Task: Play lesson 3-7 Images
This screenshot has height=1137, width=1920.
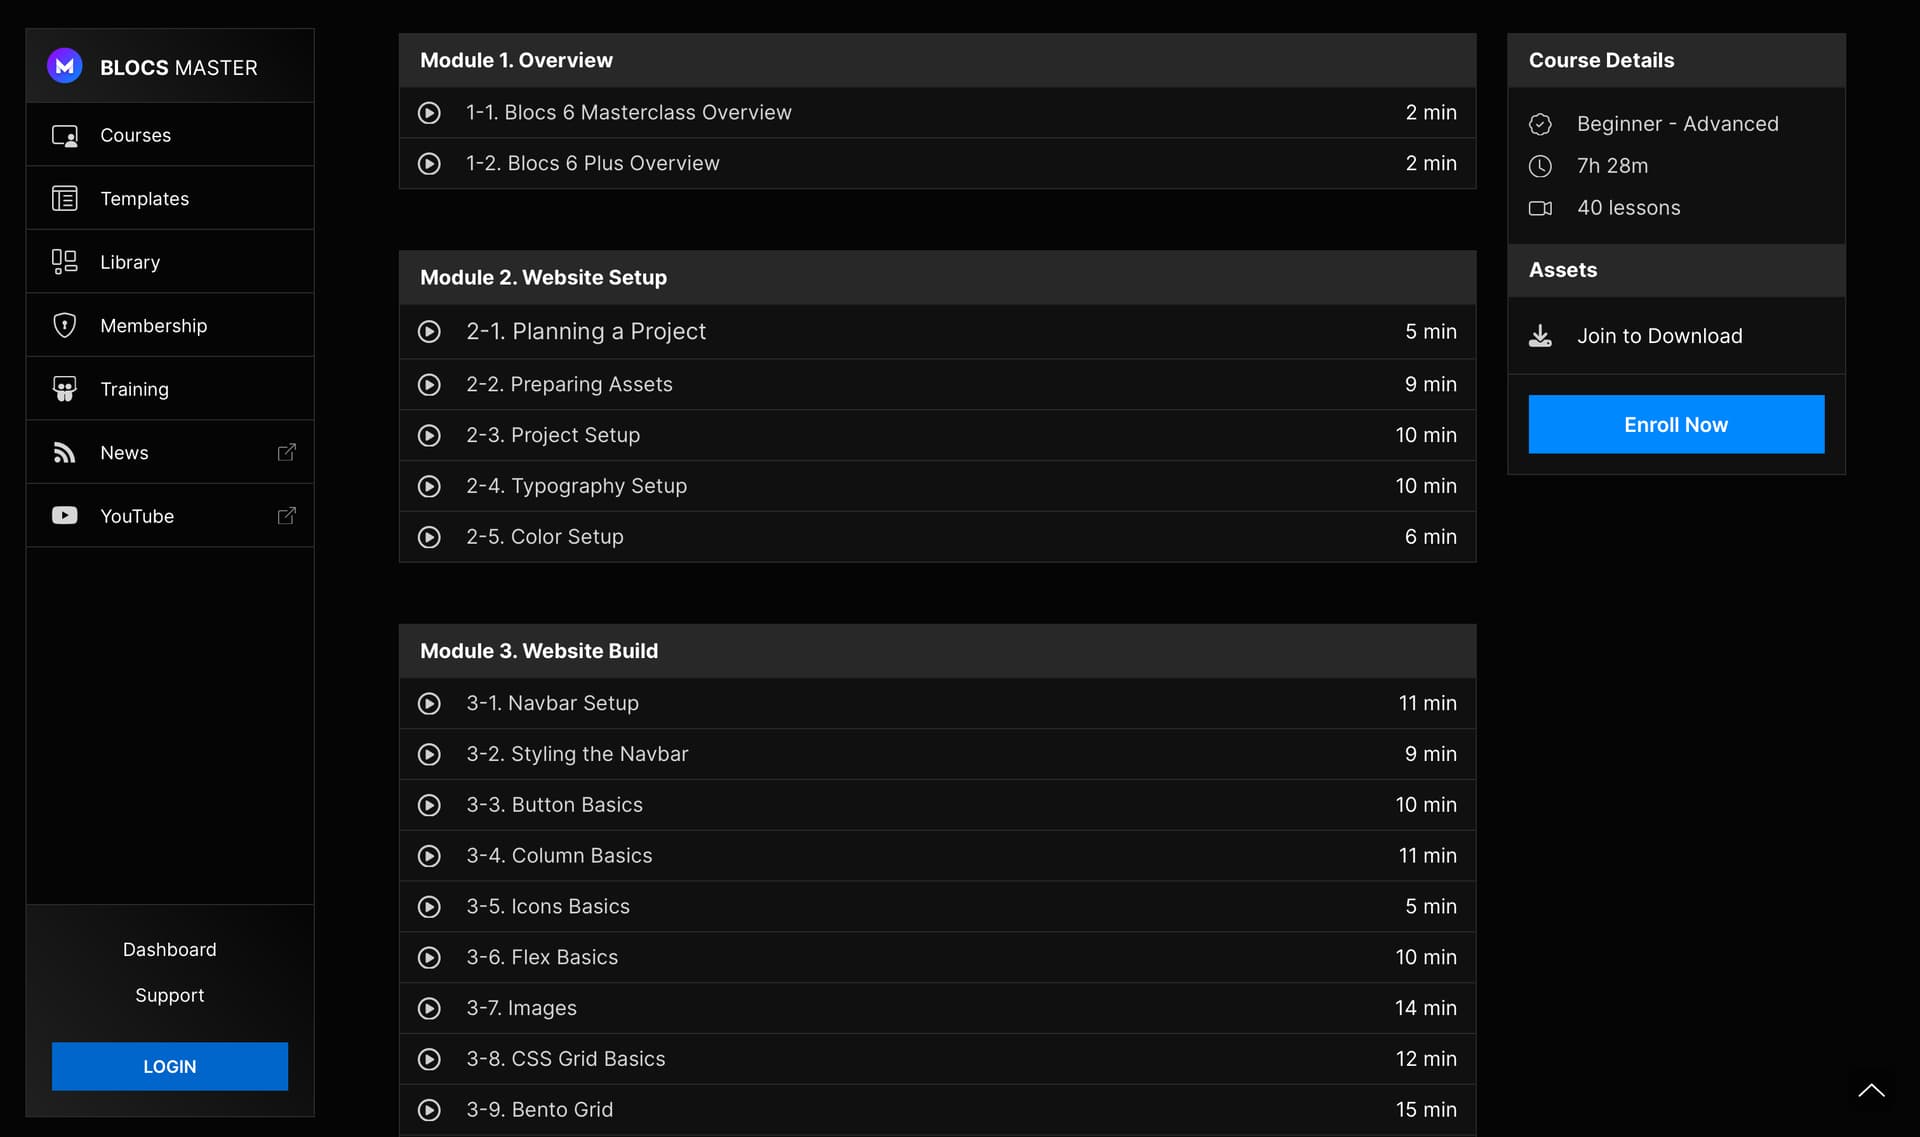Action: [x=429, y=1009]
